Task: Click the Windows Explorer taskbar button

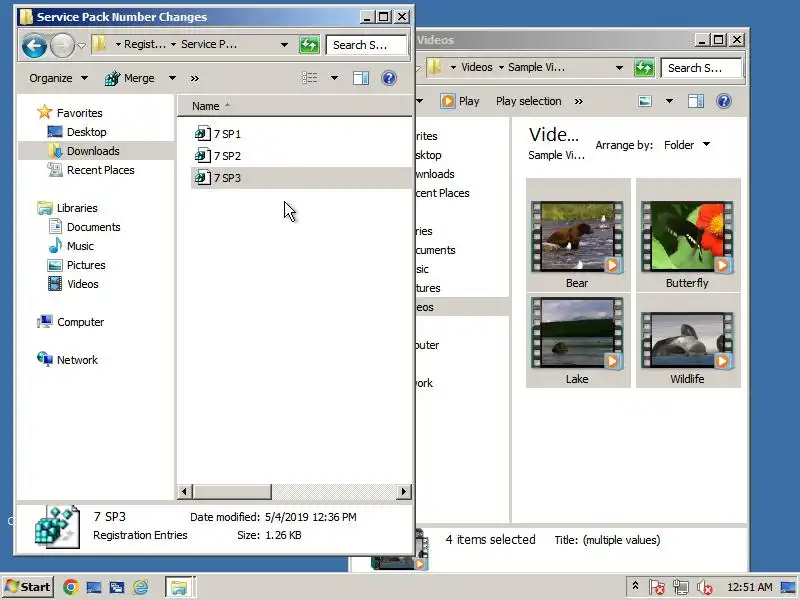Action: click(x=179, y=587)
